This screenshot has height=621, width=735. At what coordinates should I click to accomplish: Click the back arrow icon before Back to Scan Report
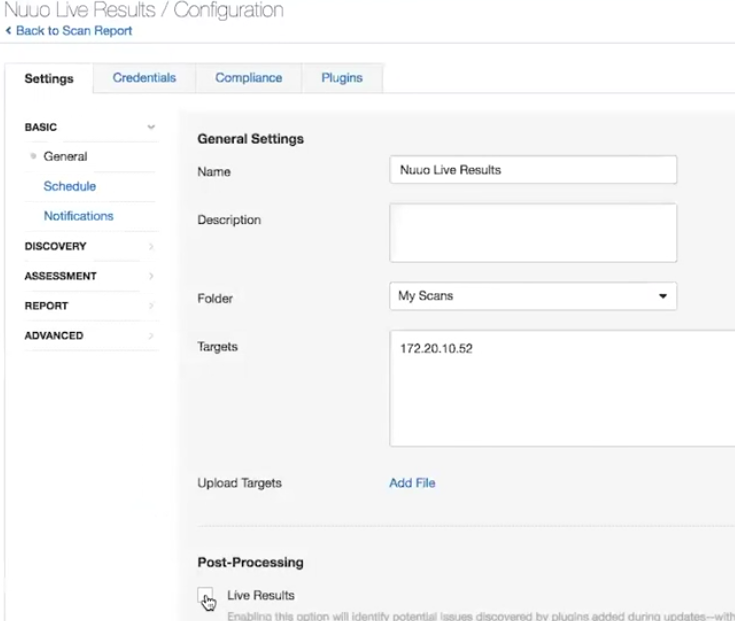pos(8,31)
